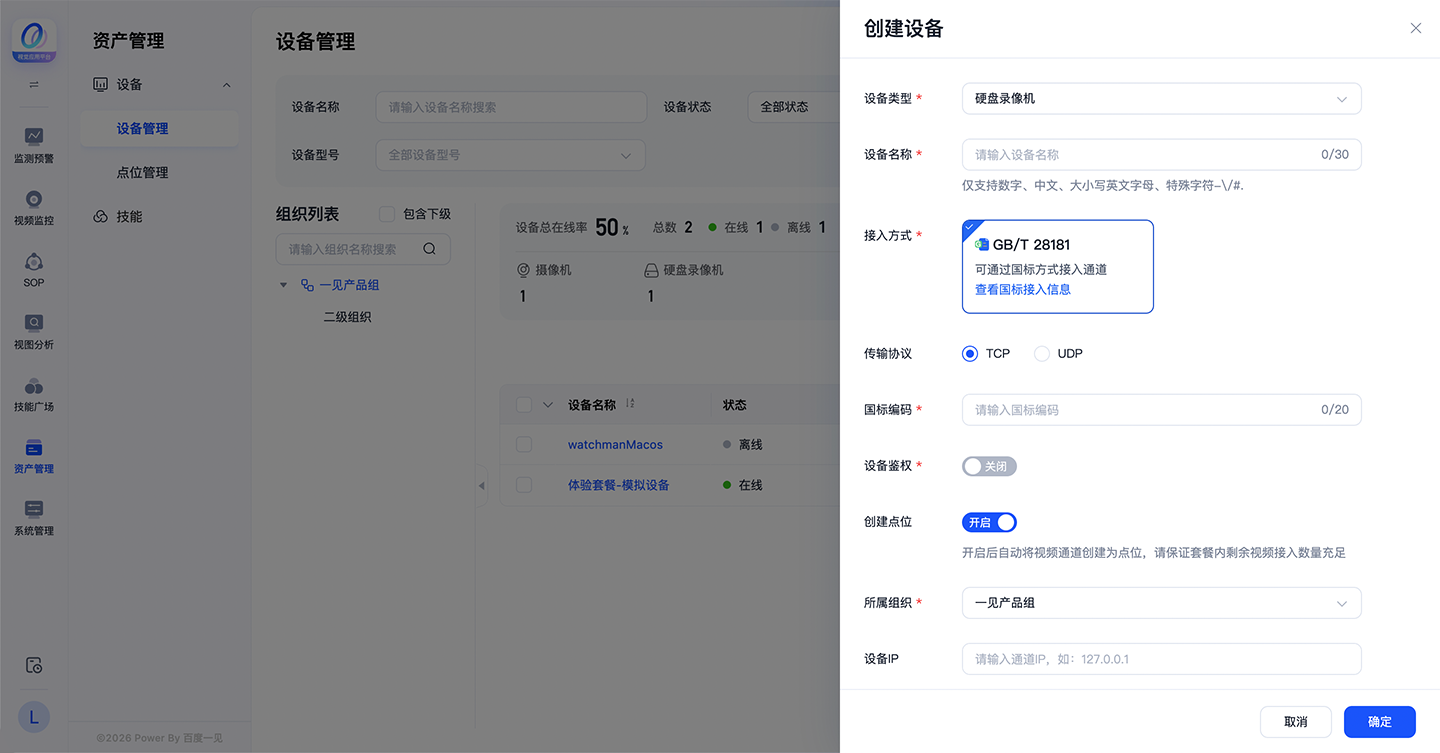
Task: Select TCP transport protocol
Action: (970, 353)
